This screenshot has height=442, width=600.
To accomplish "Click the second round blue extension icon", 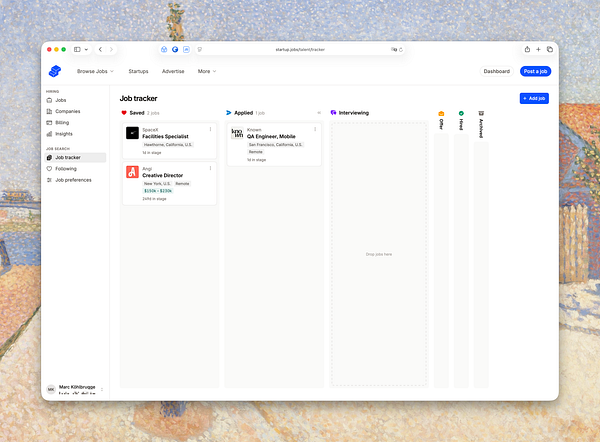I will pos(175,49).
